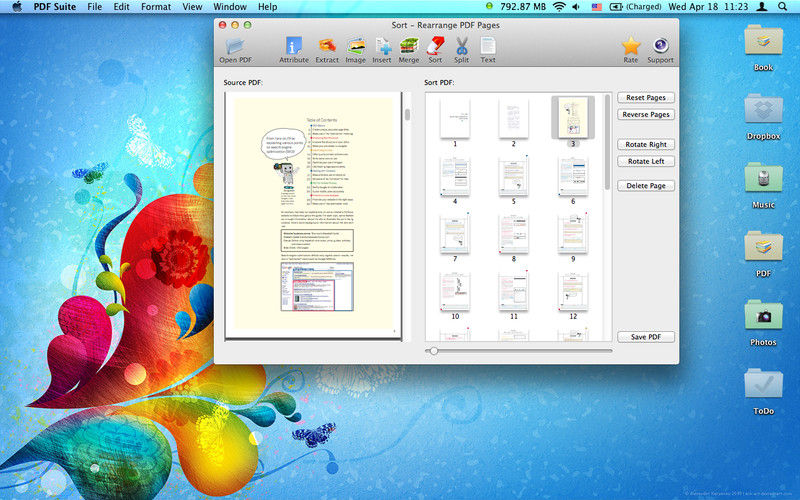Click the Wi-Fi status icon
Image resolution: width=800 pixels, height=500 pixels.
coord(559,7)
